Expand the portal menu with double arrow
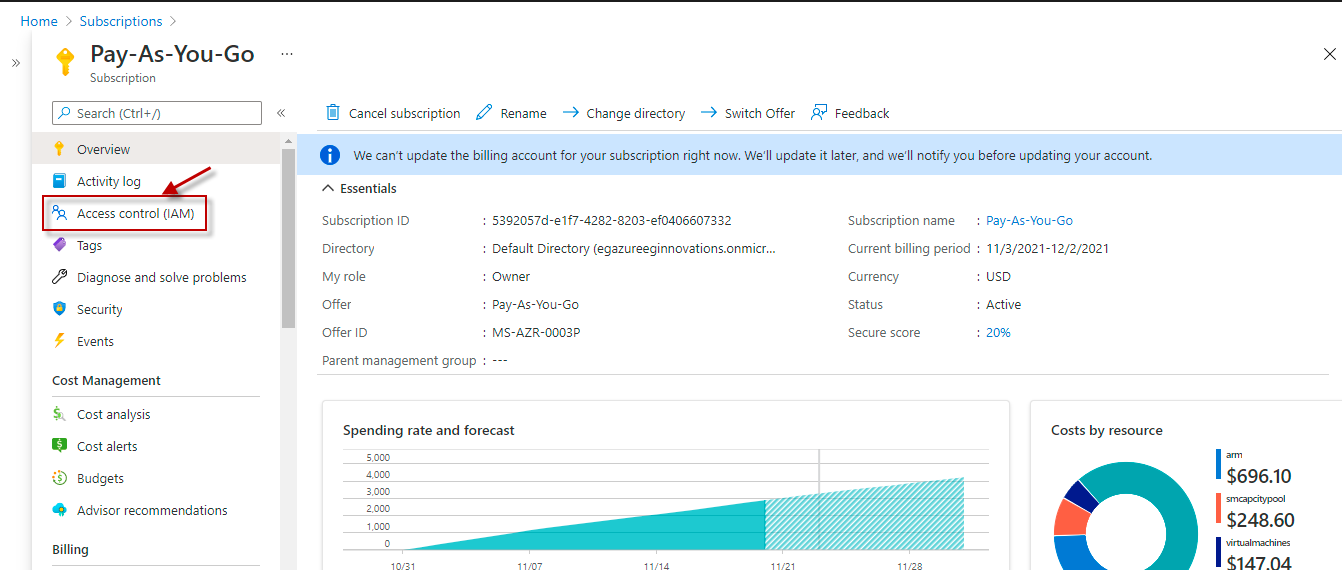Viewport: 1342px width, 570px height. [16, 62]
